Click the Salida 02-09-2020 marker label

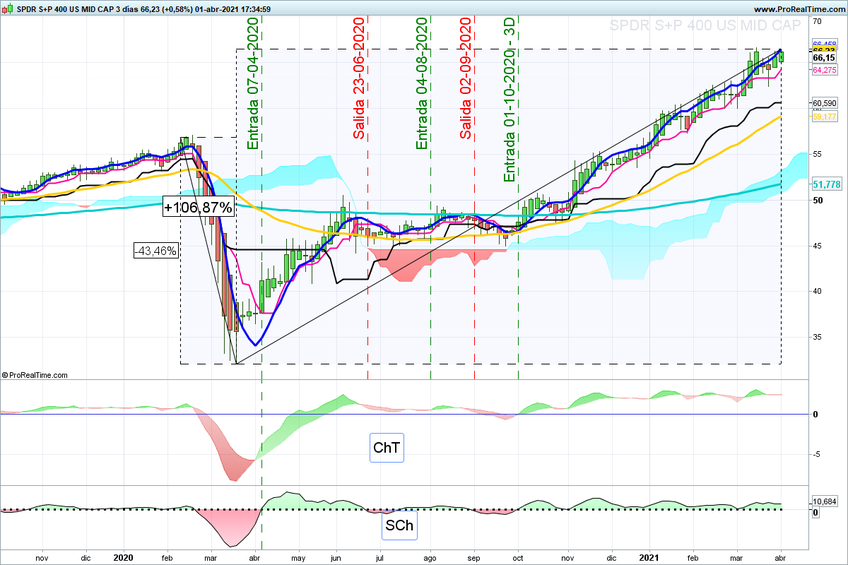click(466, 78)
